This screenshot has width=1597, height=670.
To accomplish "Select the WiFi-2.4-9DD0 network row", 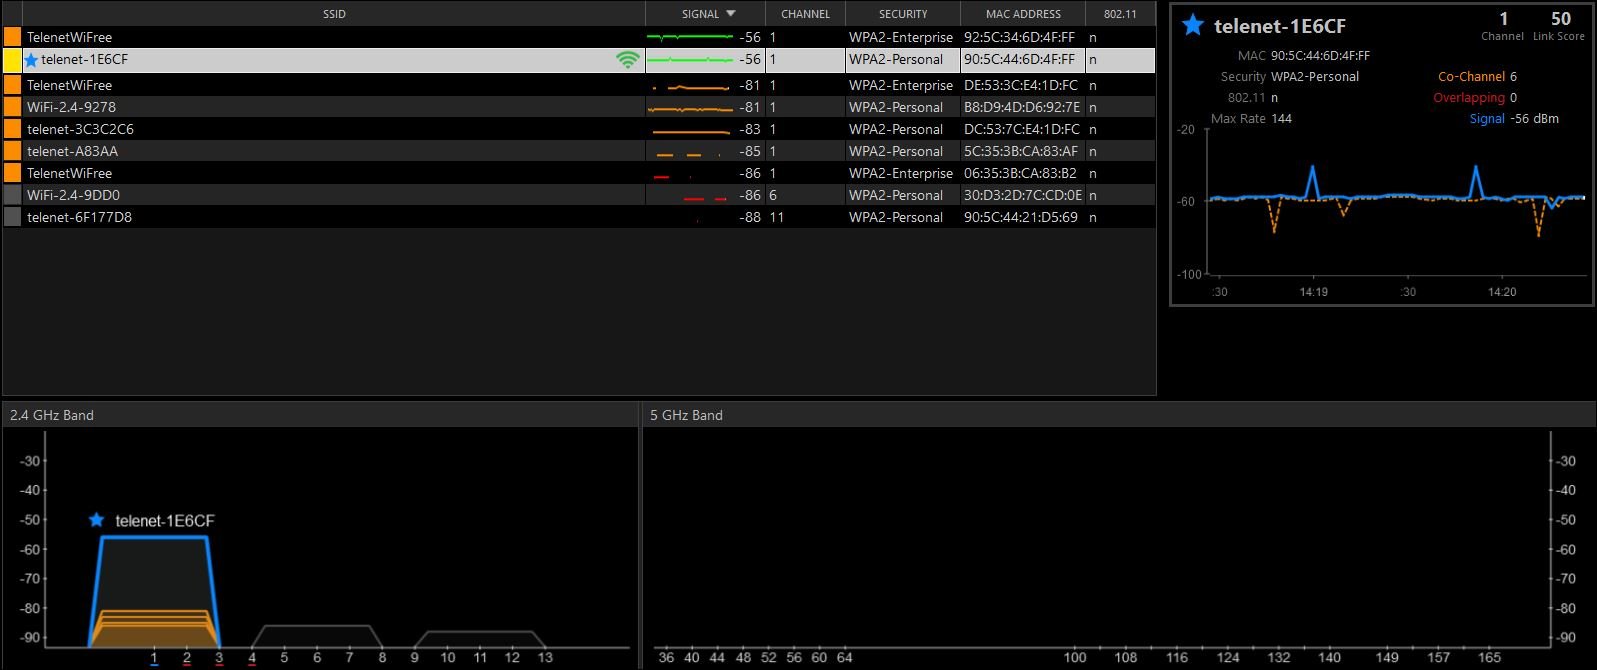I will pyautogui.click(x=579, y=195).
